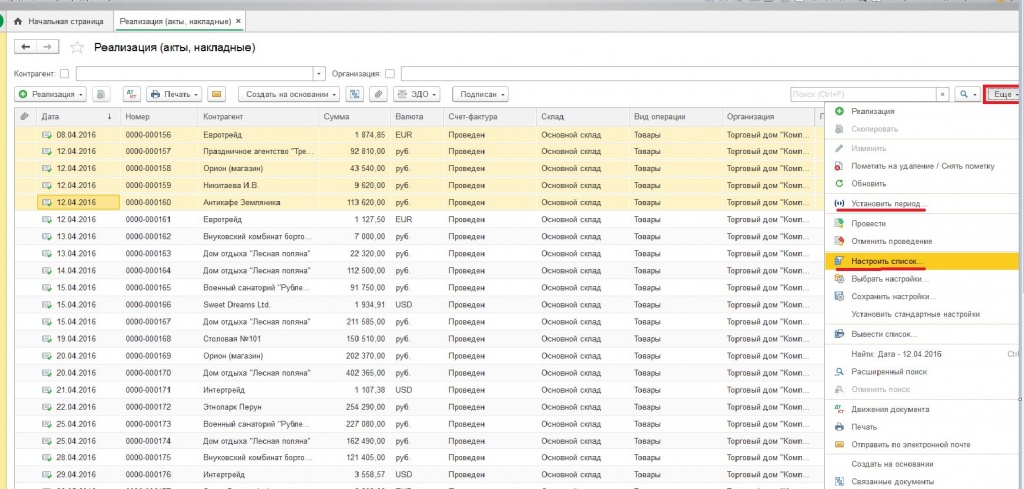Viewport: 1024px width, 489px height.
Task: Expand the Создать на основании dropdown
Action: (x=289, y=95)
